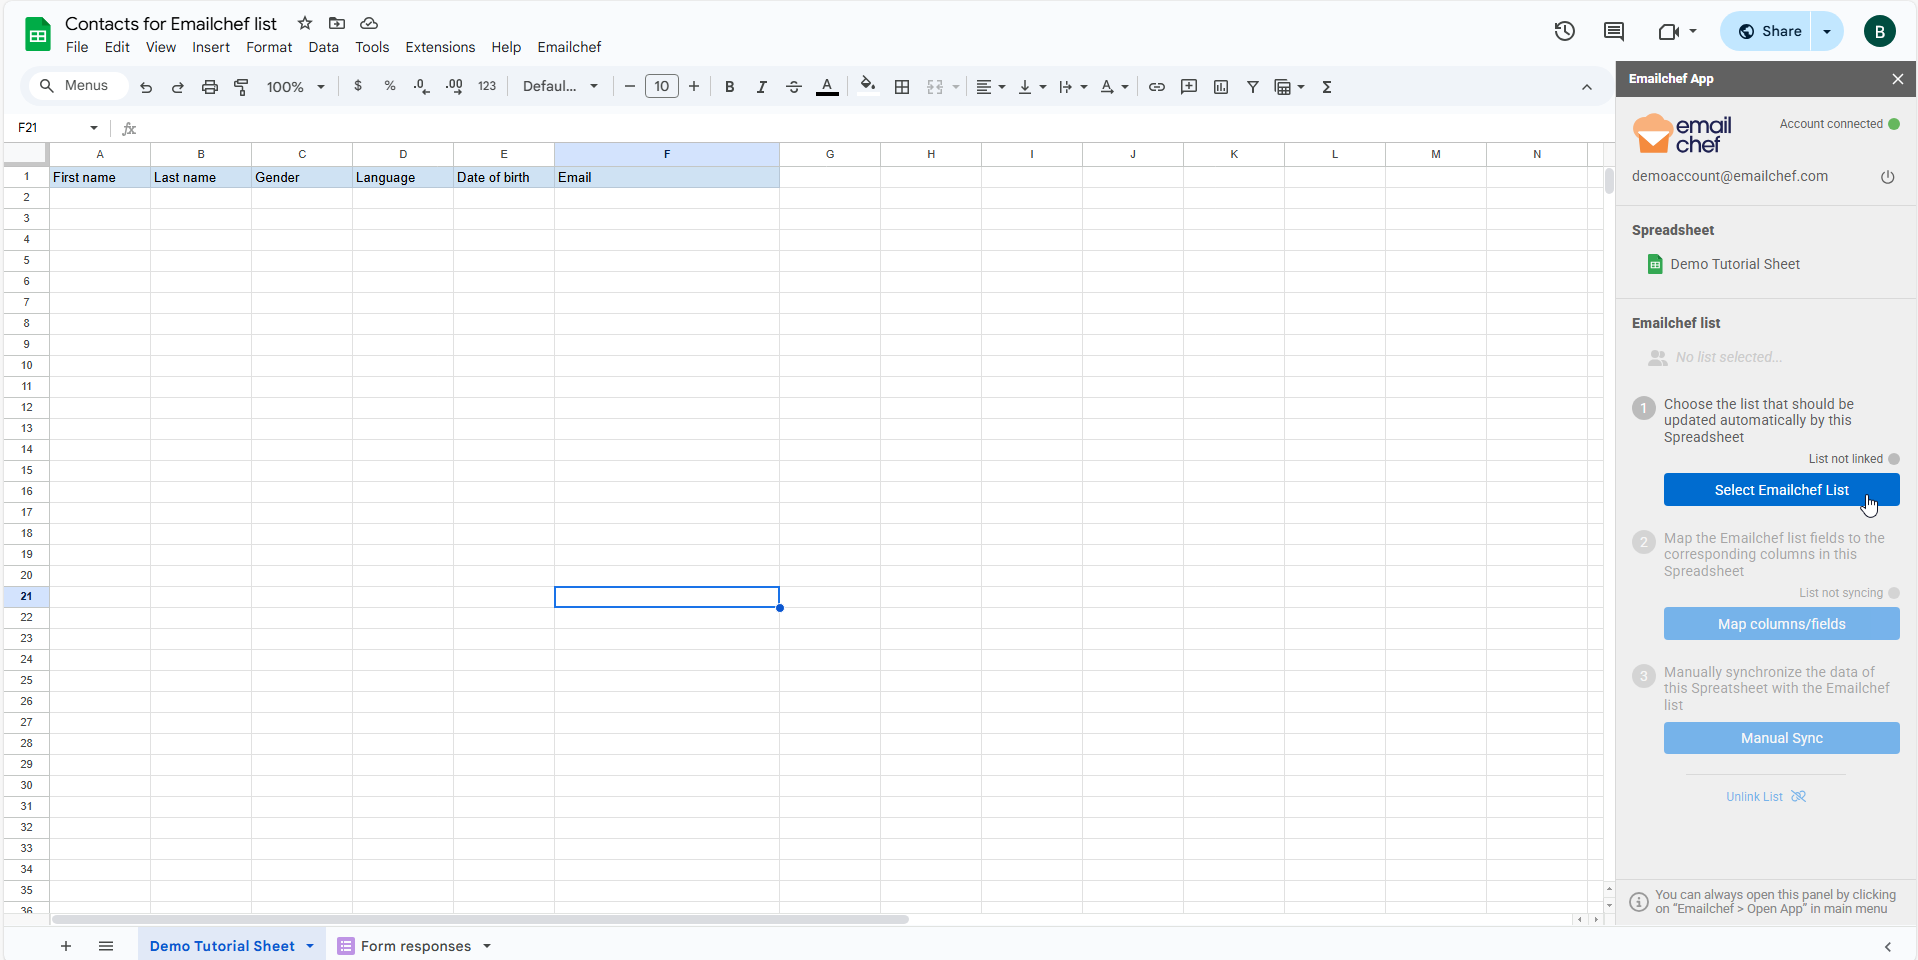Screen dimensions: 1918x960
Task: Click the Redo icon in toolbar
Action: point(178,87)
